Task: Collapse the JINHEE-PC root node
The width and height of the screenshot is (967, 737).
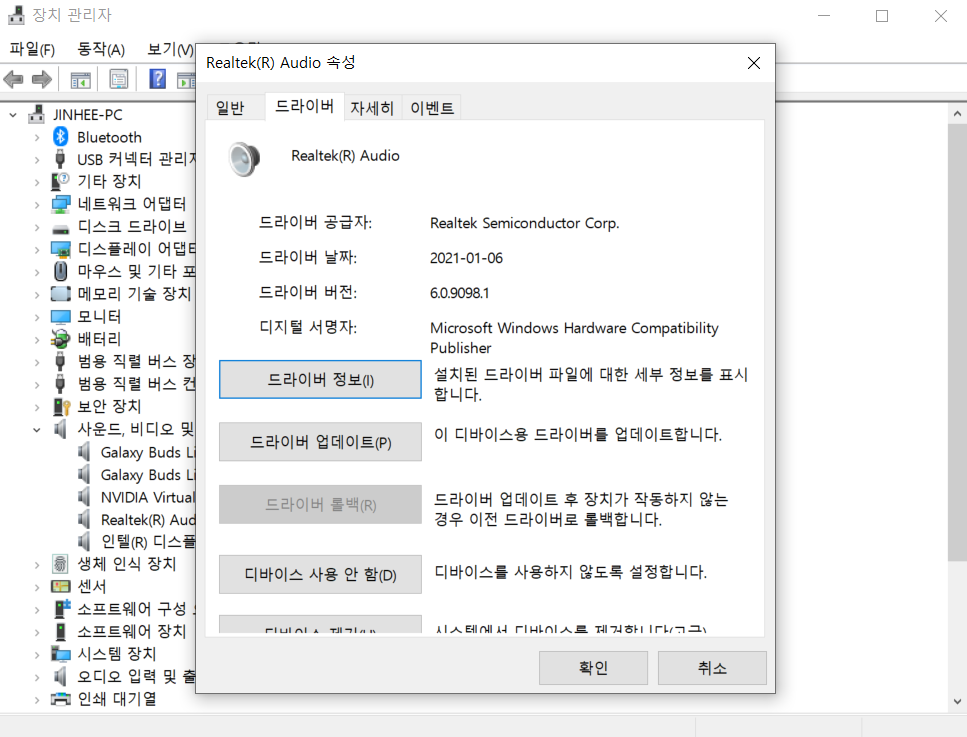Action: pyautogui.click(x=13, y=115)
